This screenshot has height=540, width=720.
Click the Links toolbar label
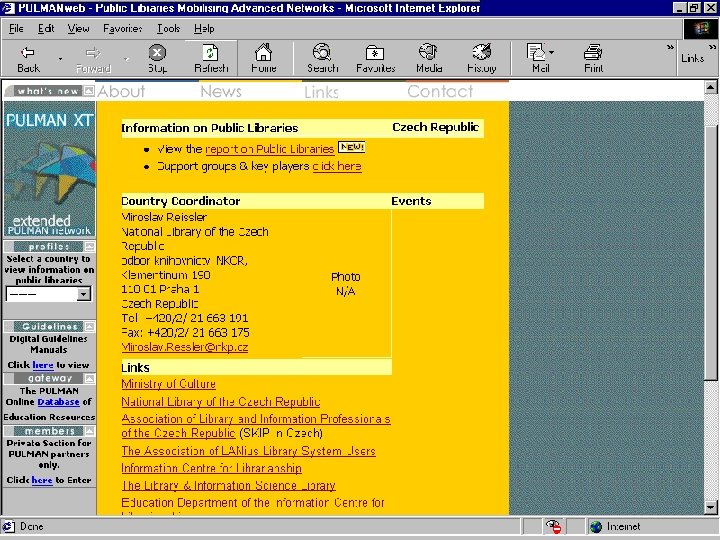[x=692, y=58]
